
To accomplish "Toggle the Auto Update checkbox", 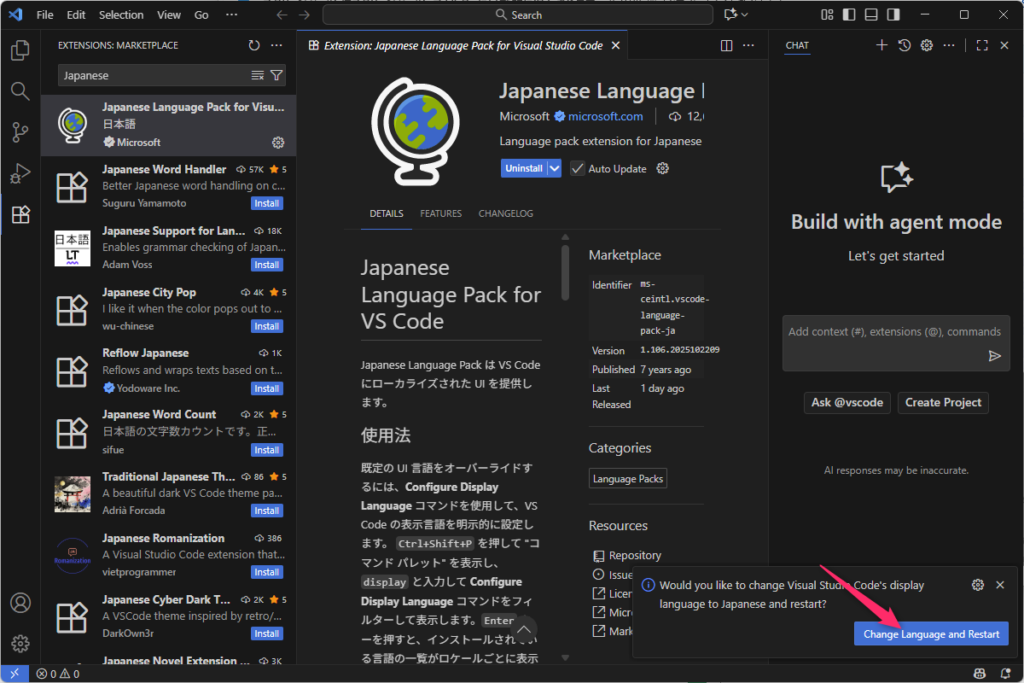I will coord(577,169).
